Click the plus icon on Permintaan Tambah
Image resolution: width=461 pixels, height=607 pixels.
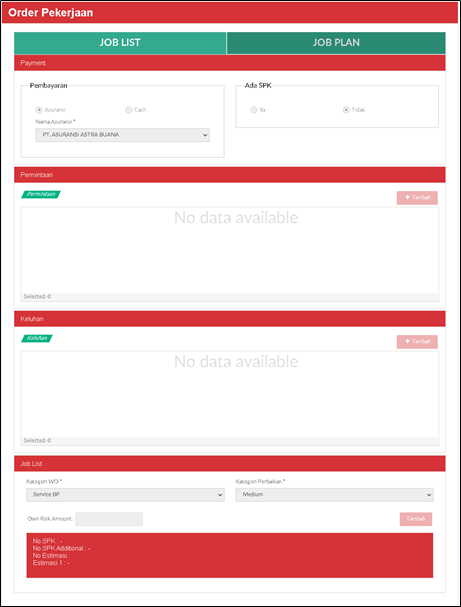pos(407,197)
